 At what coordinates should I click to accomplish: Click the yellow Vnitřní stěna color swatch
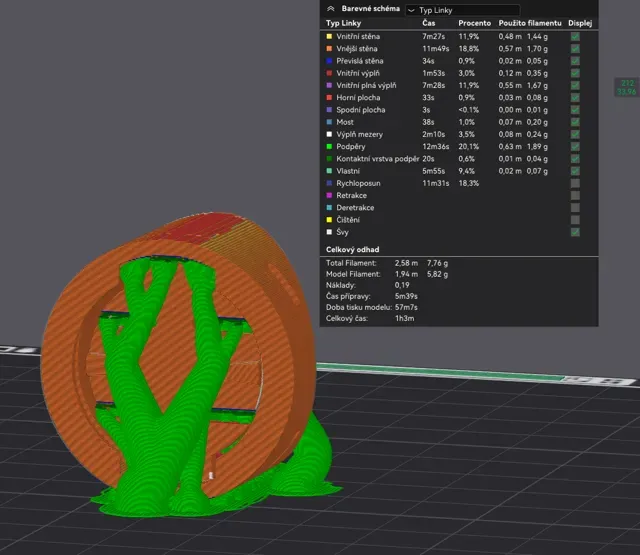pos(329,36)
